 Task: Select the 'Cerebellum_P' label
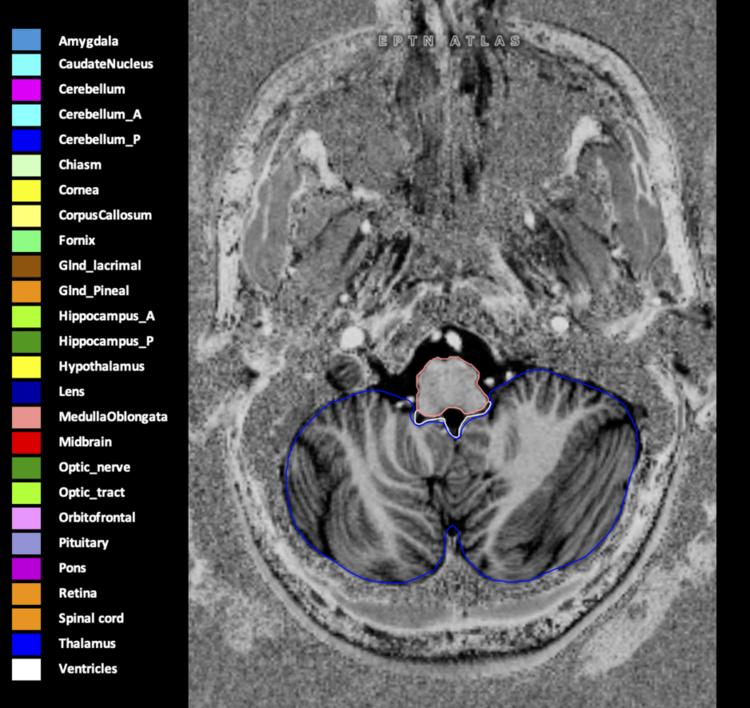[x=99, y=140]
